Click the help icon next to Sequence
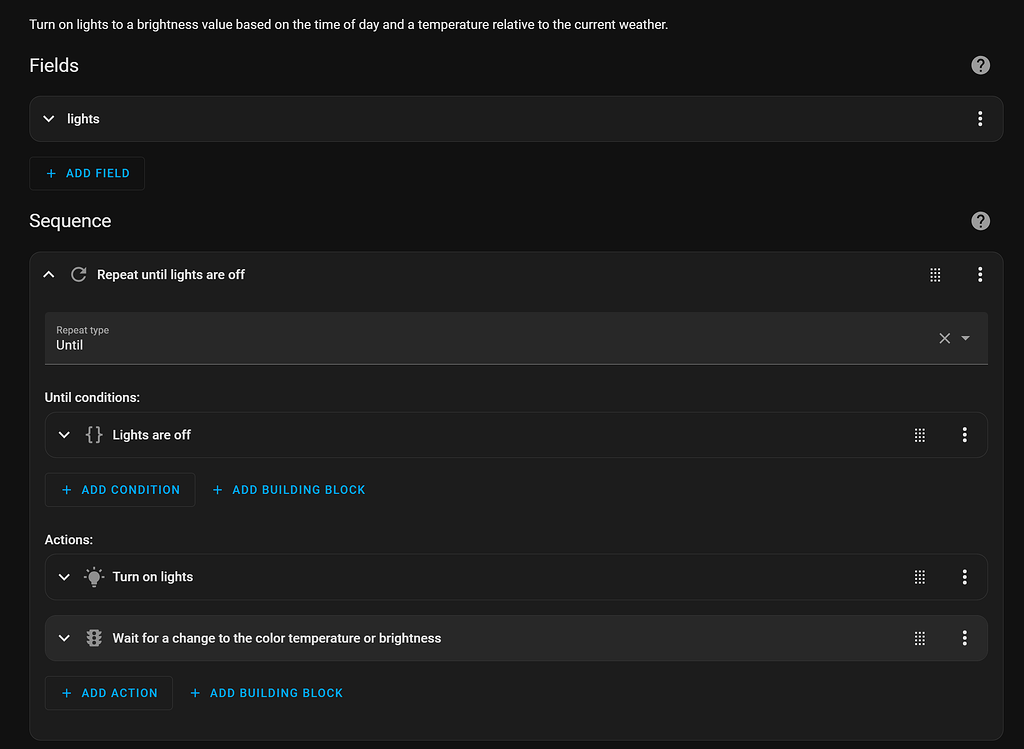Image resolution: width=1024 pixels, height=749 pixels. coord(980,221)
